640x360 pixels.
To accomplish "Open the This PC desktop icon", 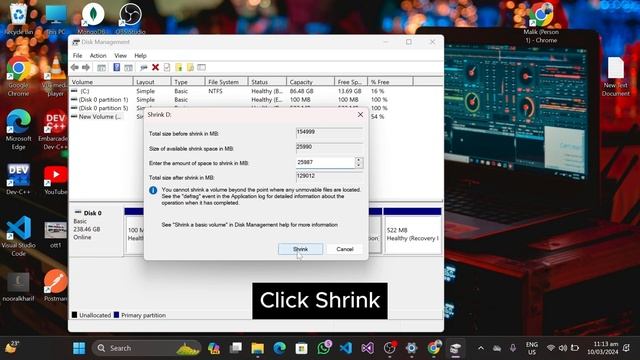I will click(x=56, y=18).
